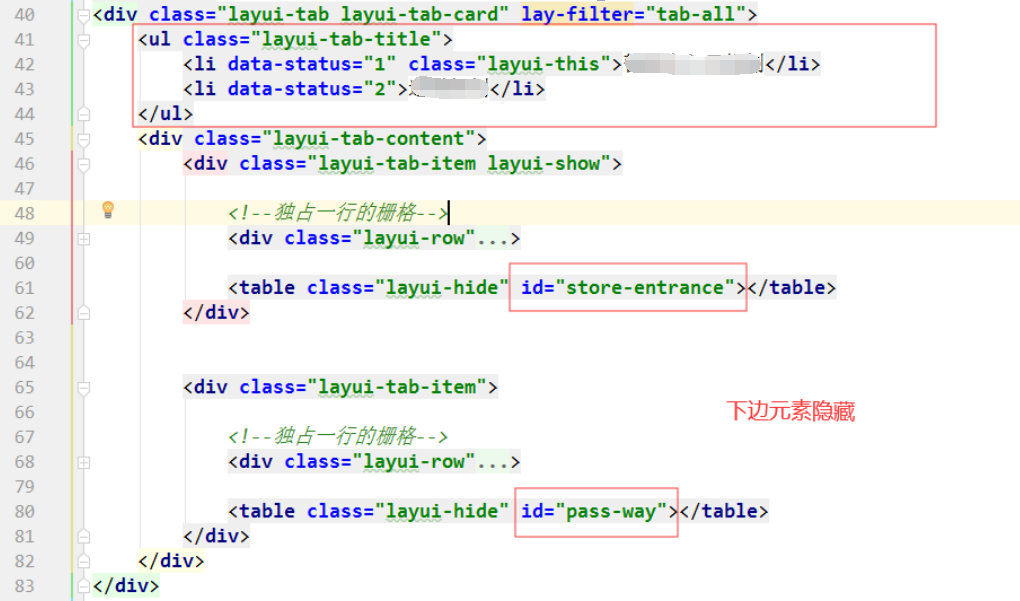Click line number 43 in the gutter
1020x601 pixels.
click(x=25, y=90)
